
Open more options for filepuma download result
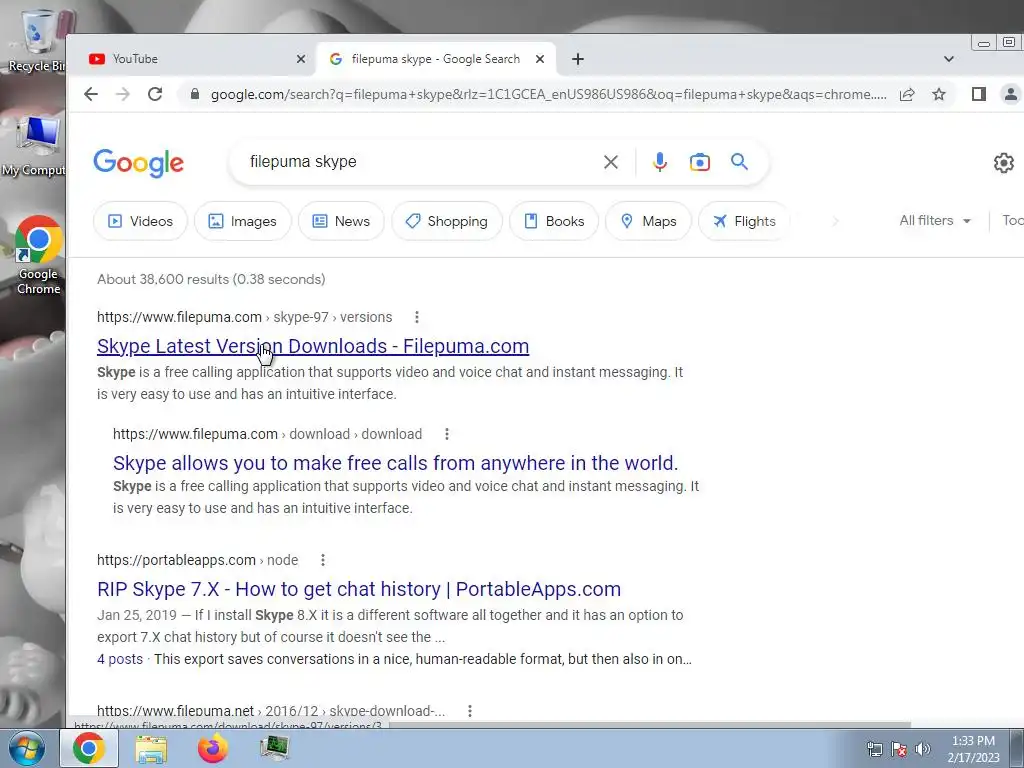[x=447, y=434]
